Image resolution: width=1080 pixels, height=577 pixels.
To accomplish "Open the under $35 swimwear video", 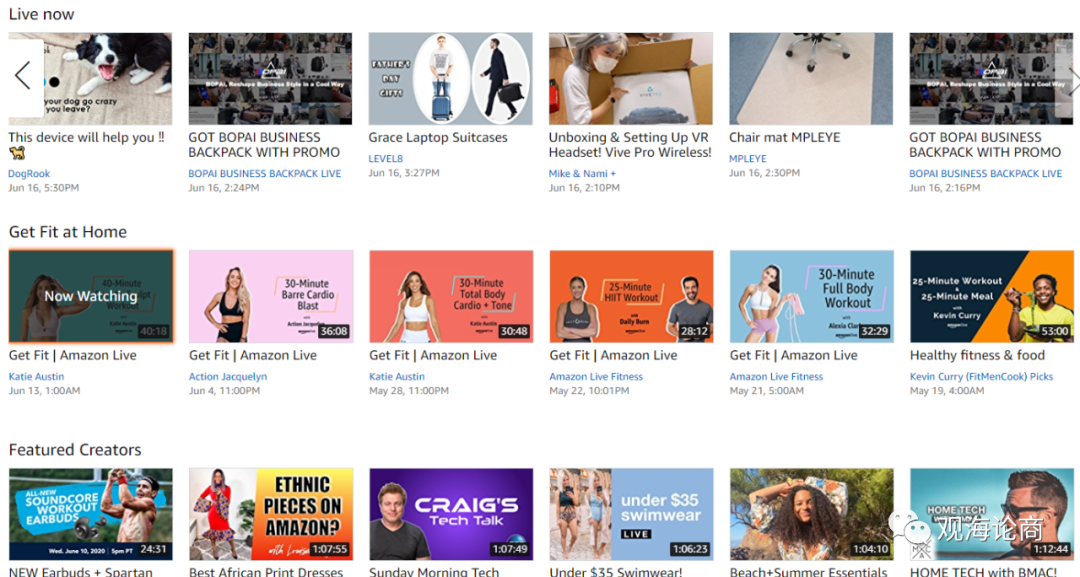I will click(631, 514).
